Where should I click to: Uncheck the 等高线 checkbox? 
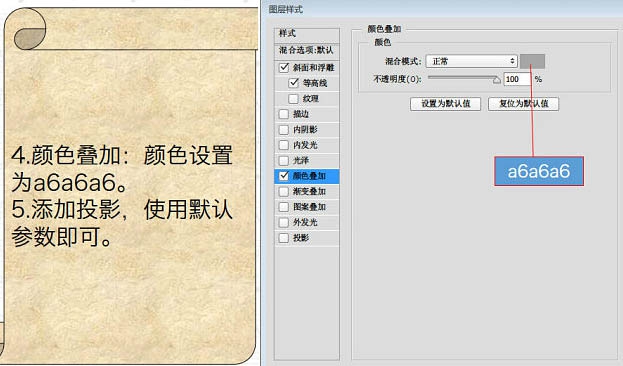point(294,83)
